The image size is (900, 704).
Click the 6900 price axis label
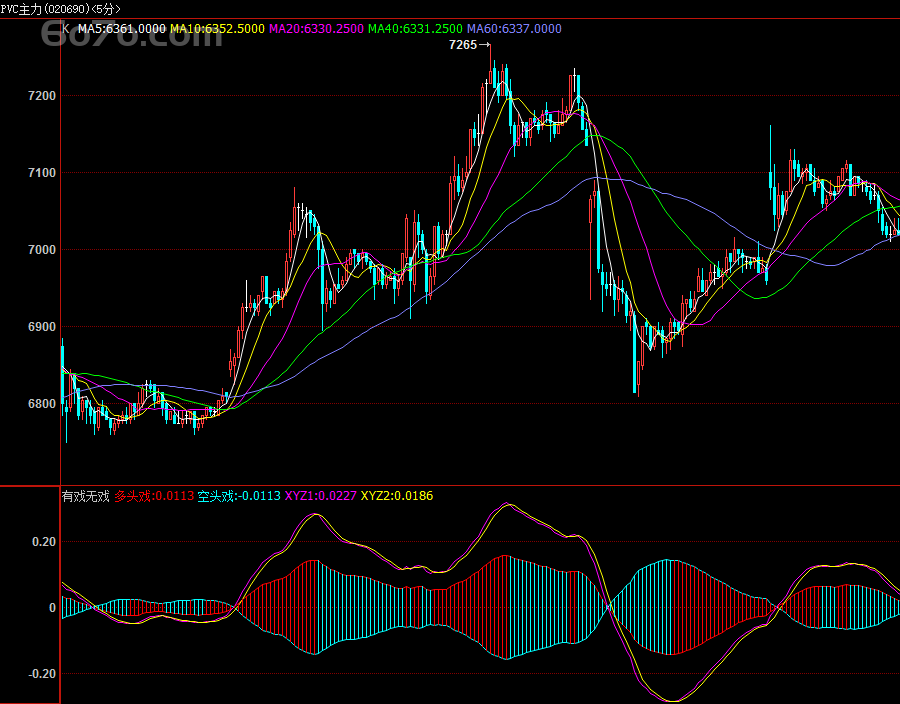42,326
